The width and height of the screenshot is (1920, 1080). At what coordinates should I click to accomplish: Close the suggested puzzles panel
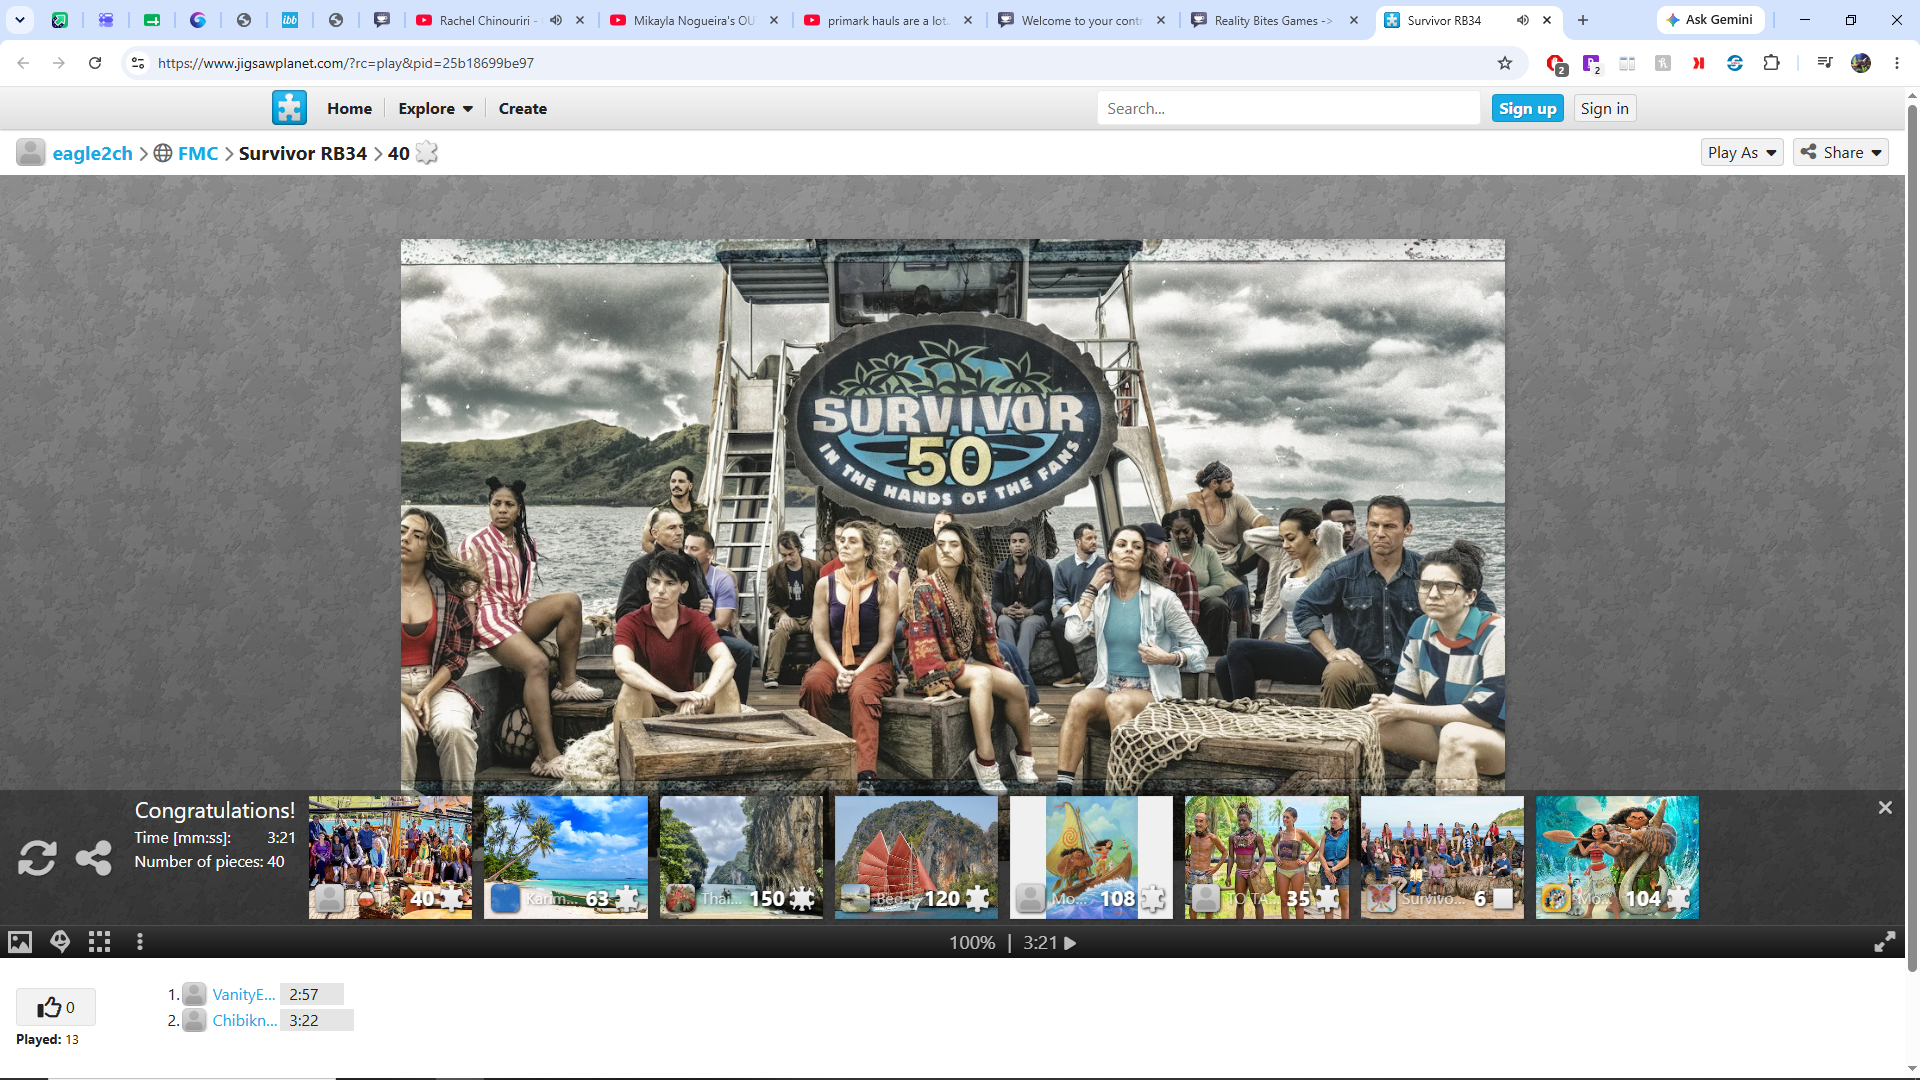pyautogui.click(x=1885, y=807)
